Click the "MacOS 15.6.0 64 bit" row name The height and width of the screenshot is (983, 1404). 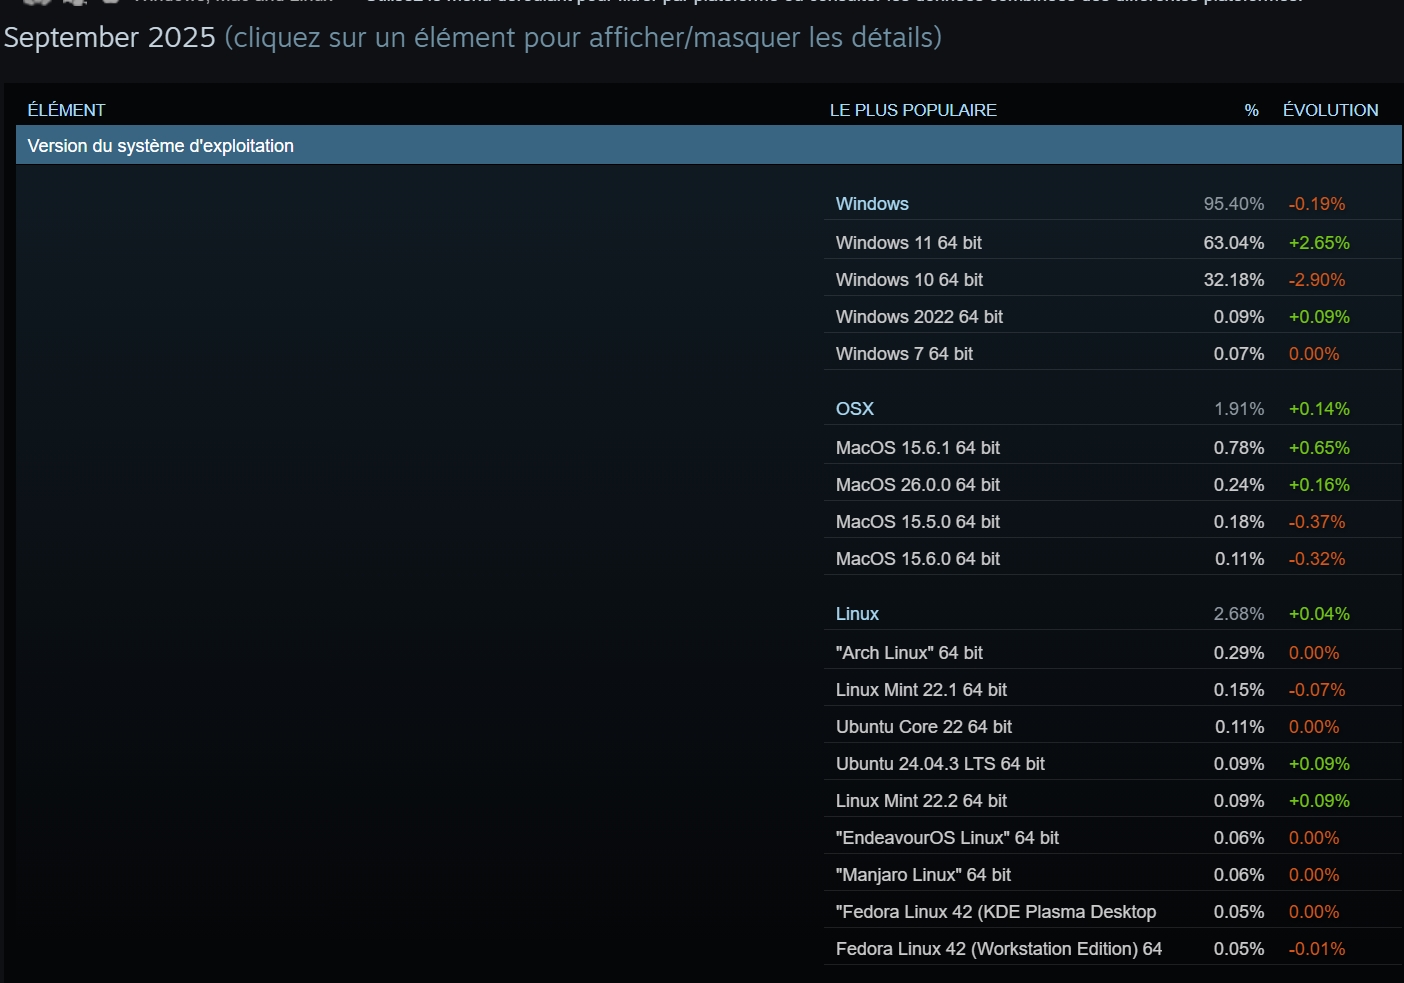918,559
